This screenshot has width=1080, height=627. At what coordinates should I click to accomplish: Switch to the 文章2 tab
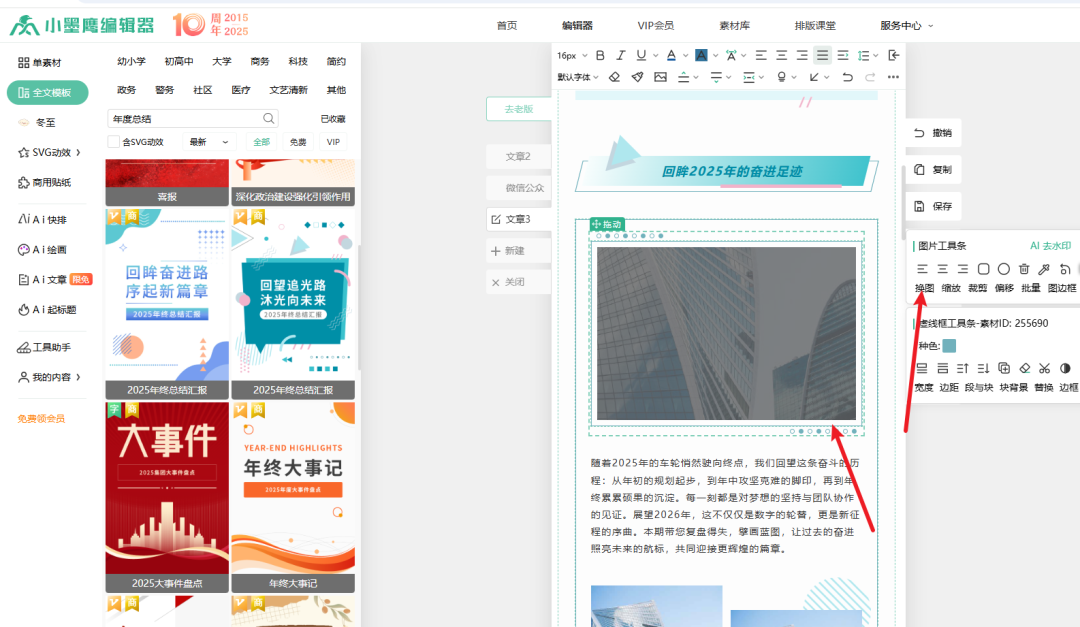(x=519, y=156)
